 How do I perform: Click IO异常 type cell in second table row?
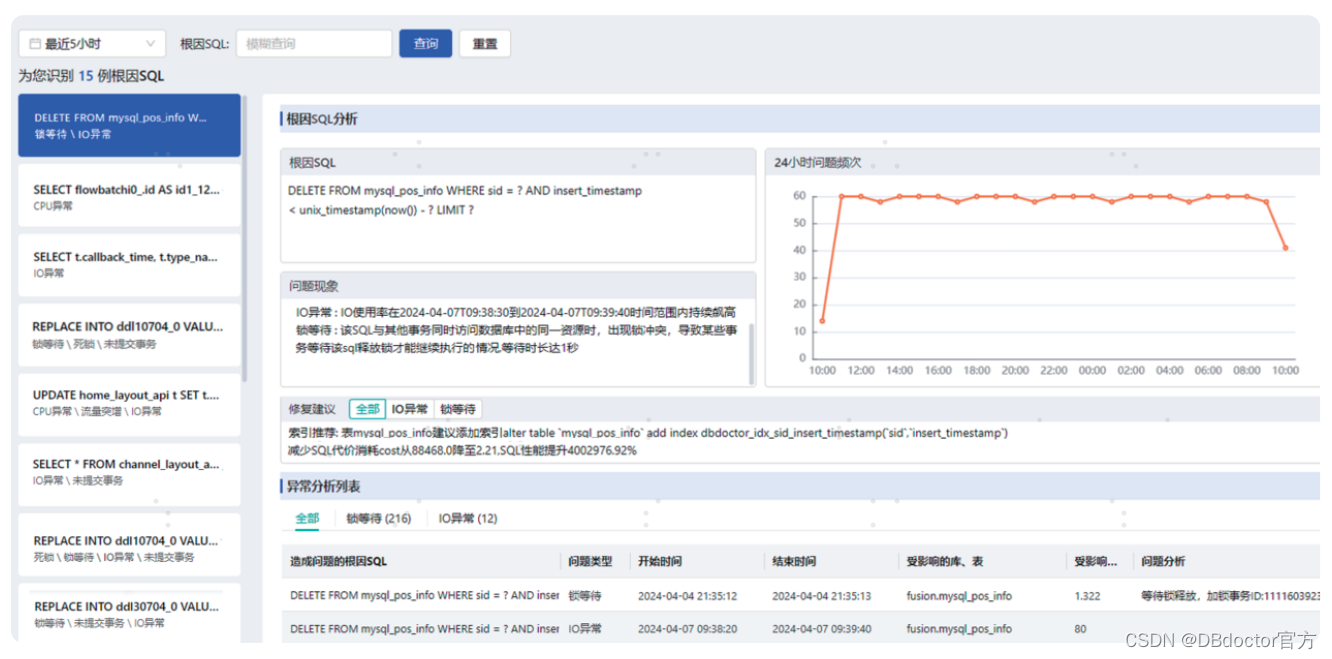(585, 629)
